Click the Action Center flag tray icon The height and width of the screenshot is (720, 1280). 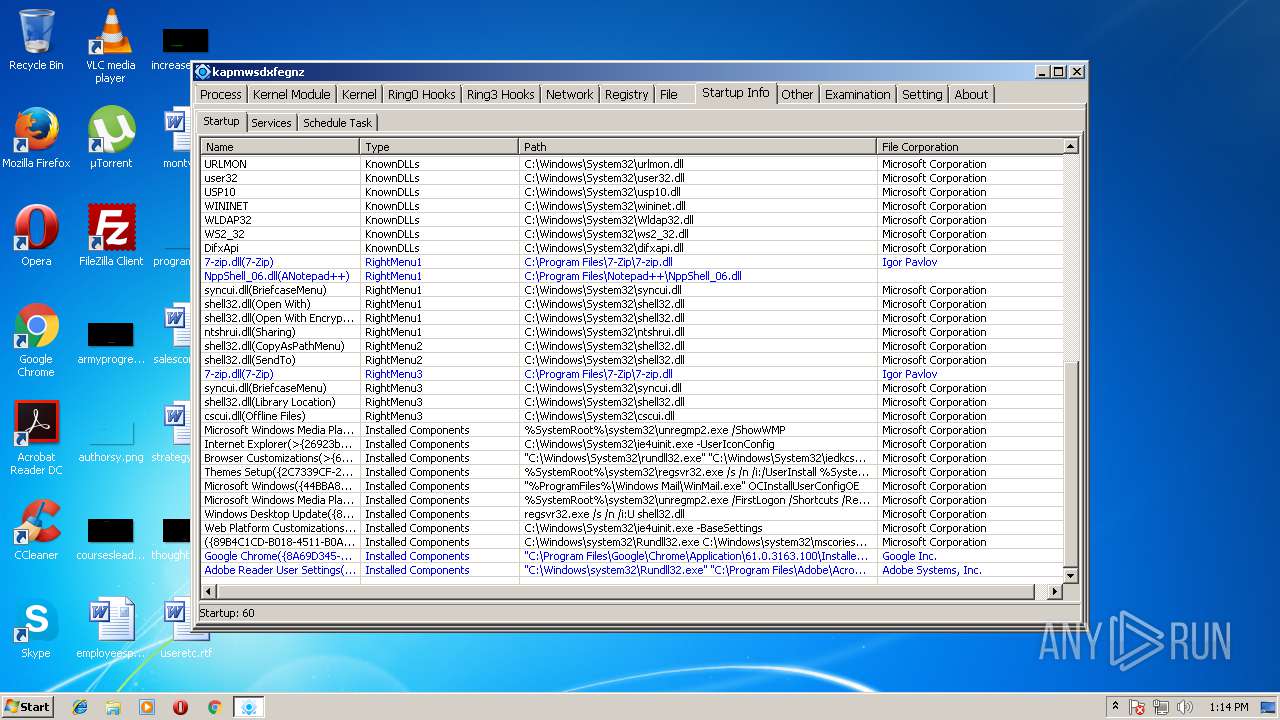[x=1137, y=707]
